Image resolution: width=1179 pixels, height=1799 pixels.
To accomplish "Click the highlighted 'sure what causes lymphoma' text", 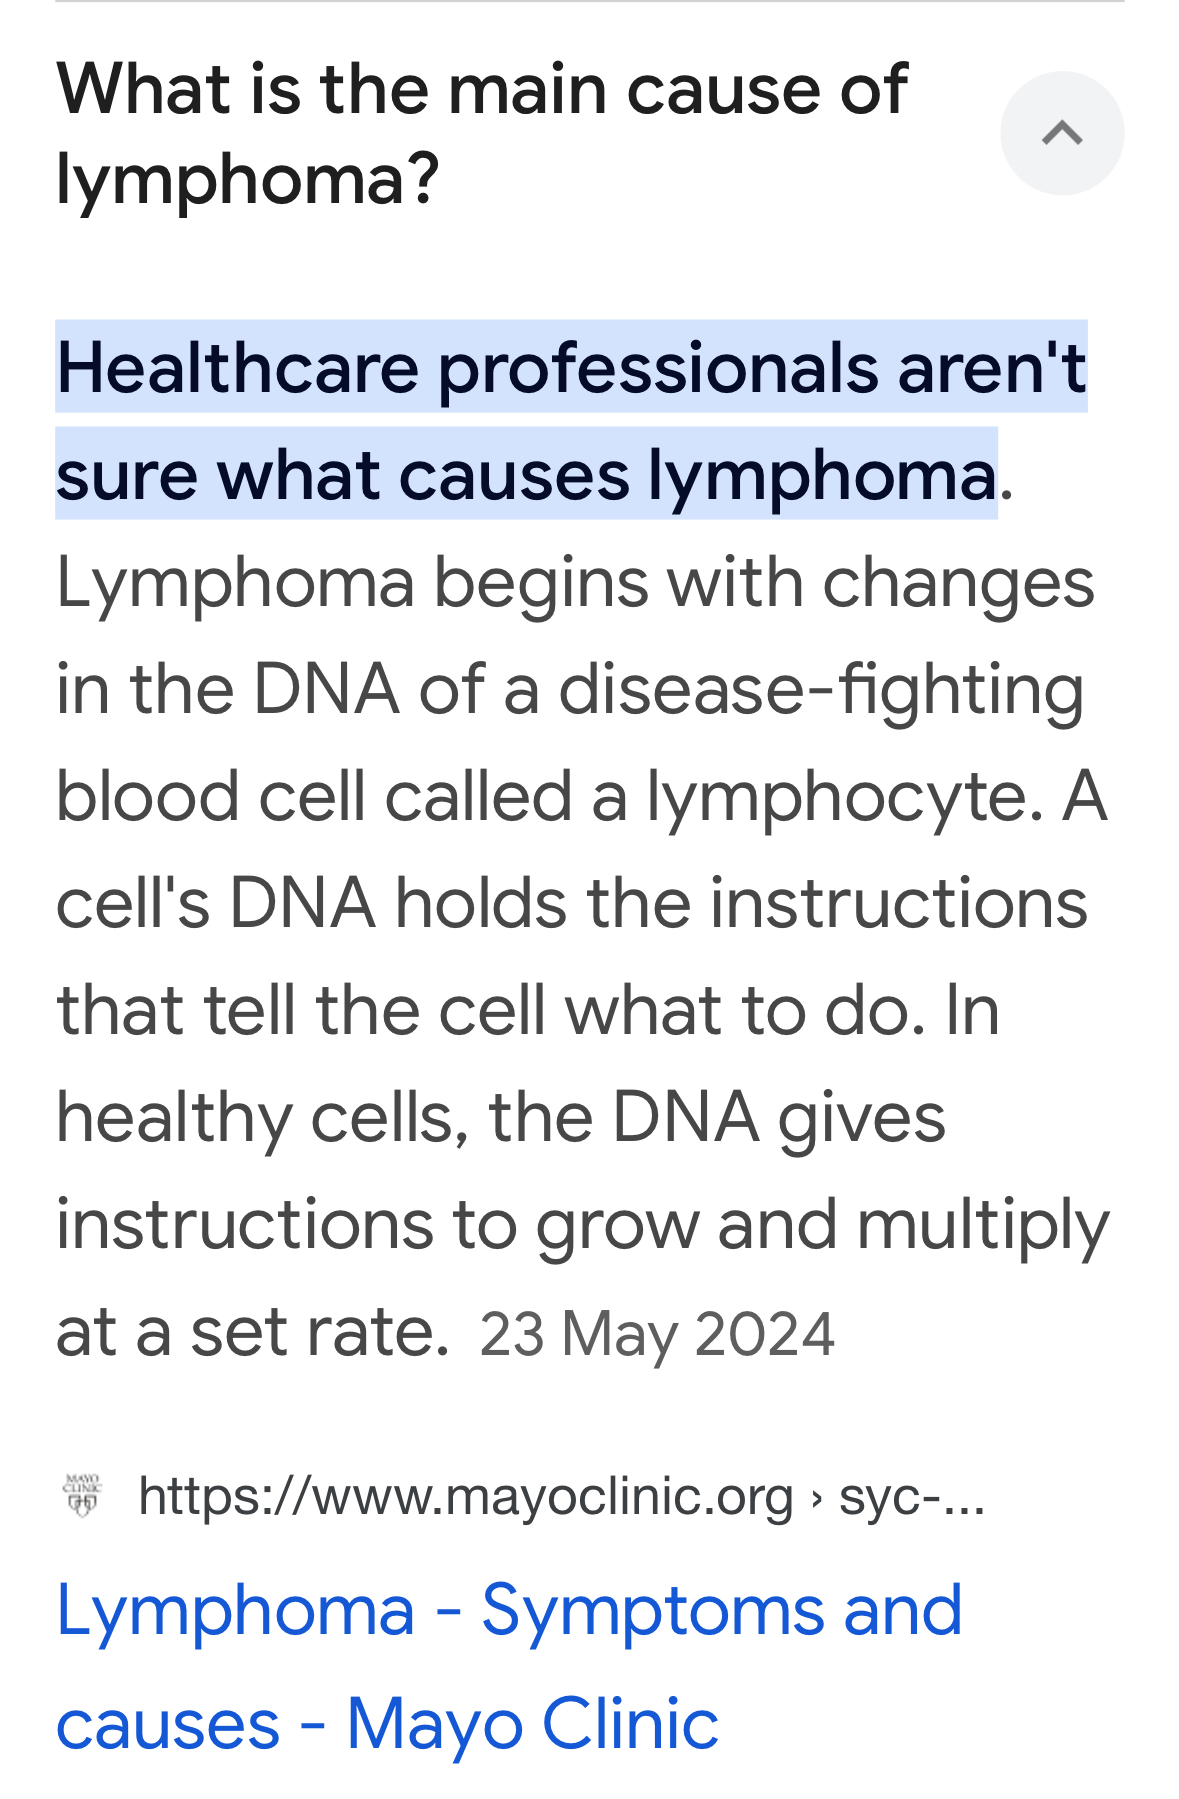I will pyautogui.click(x=526, y=474).
